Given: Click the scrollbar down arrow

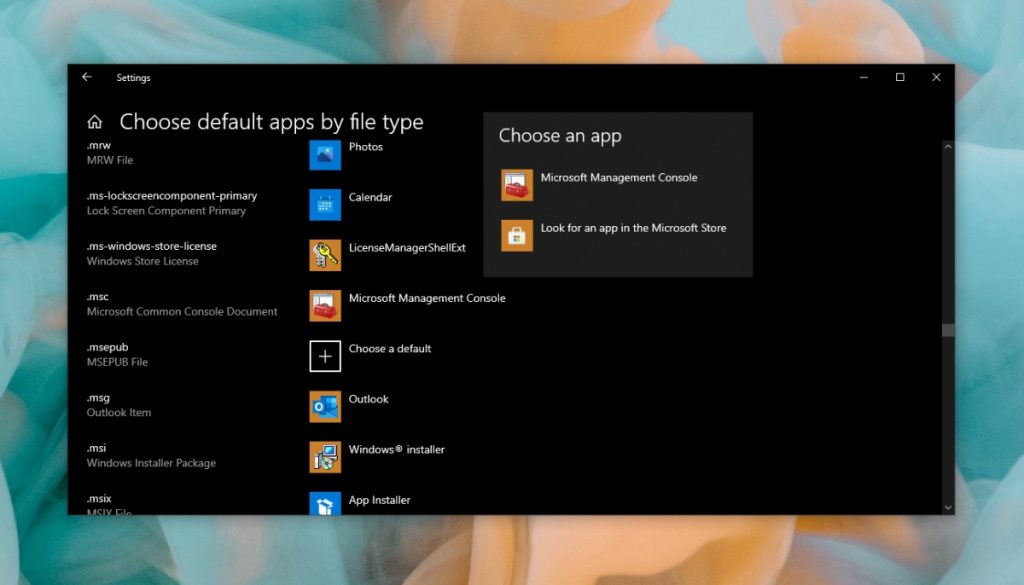Looking at the screenshot, I should (x=947, y=507).
